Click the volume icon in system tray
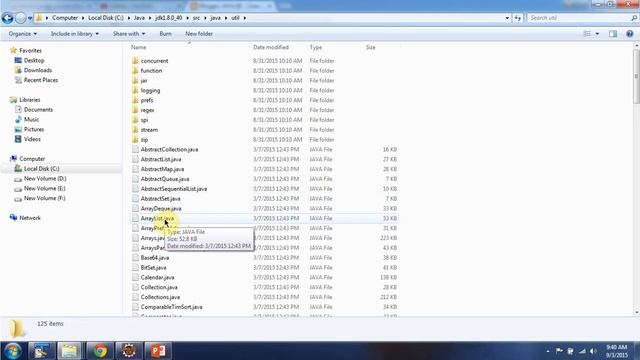This screenshot has width=640, height=360. click(x=593, y=351)
